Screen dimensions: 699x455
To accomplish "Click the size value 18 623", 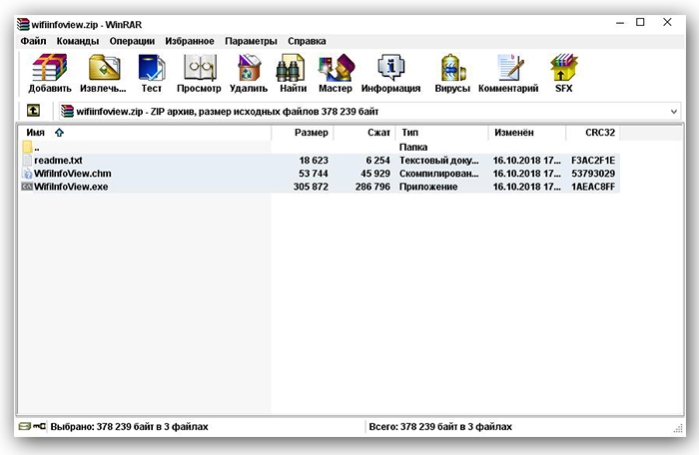I will pos(313,160).
